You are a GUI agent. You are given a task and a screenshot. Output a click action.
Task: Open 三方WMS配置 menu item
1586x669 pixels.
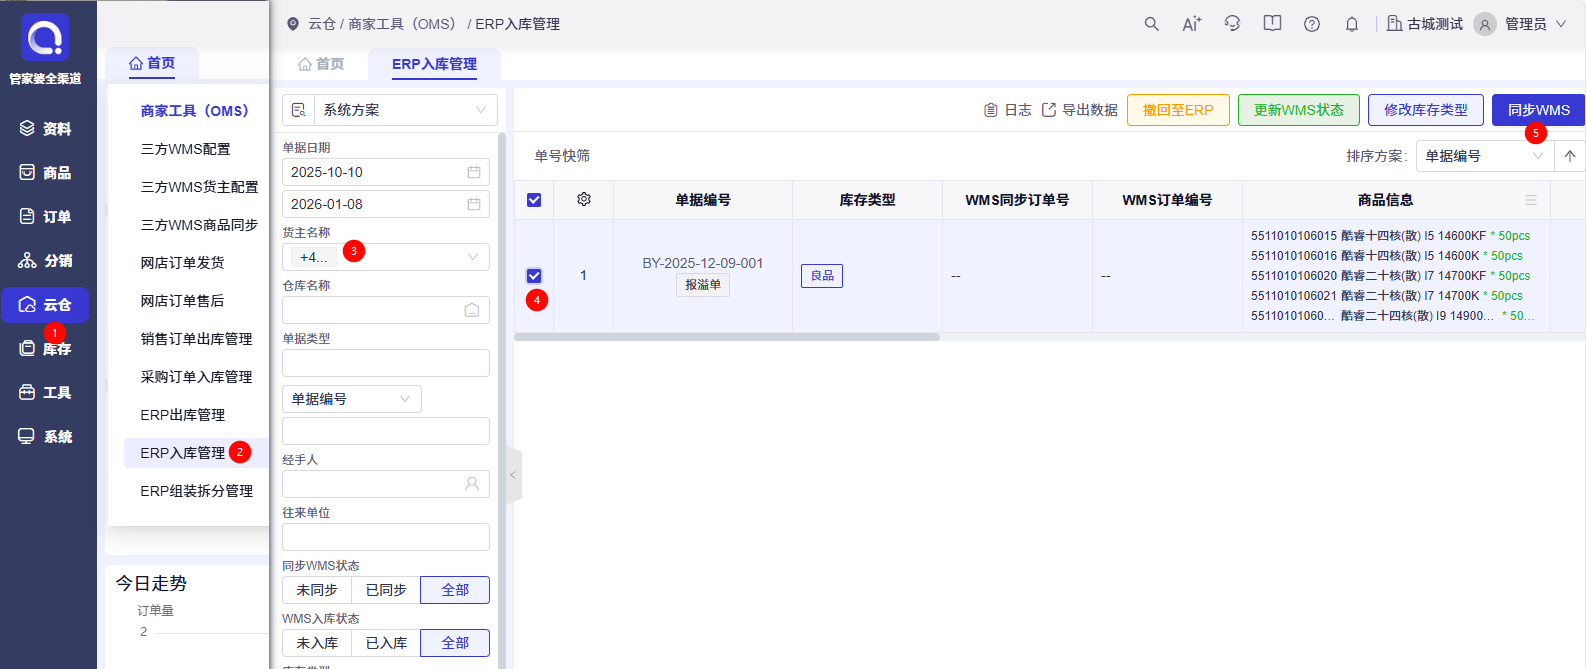click(x=186, y=149)
